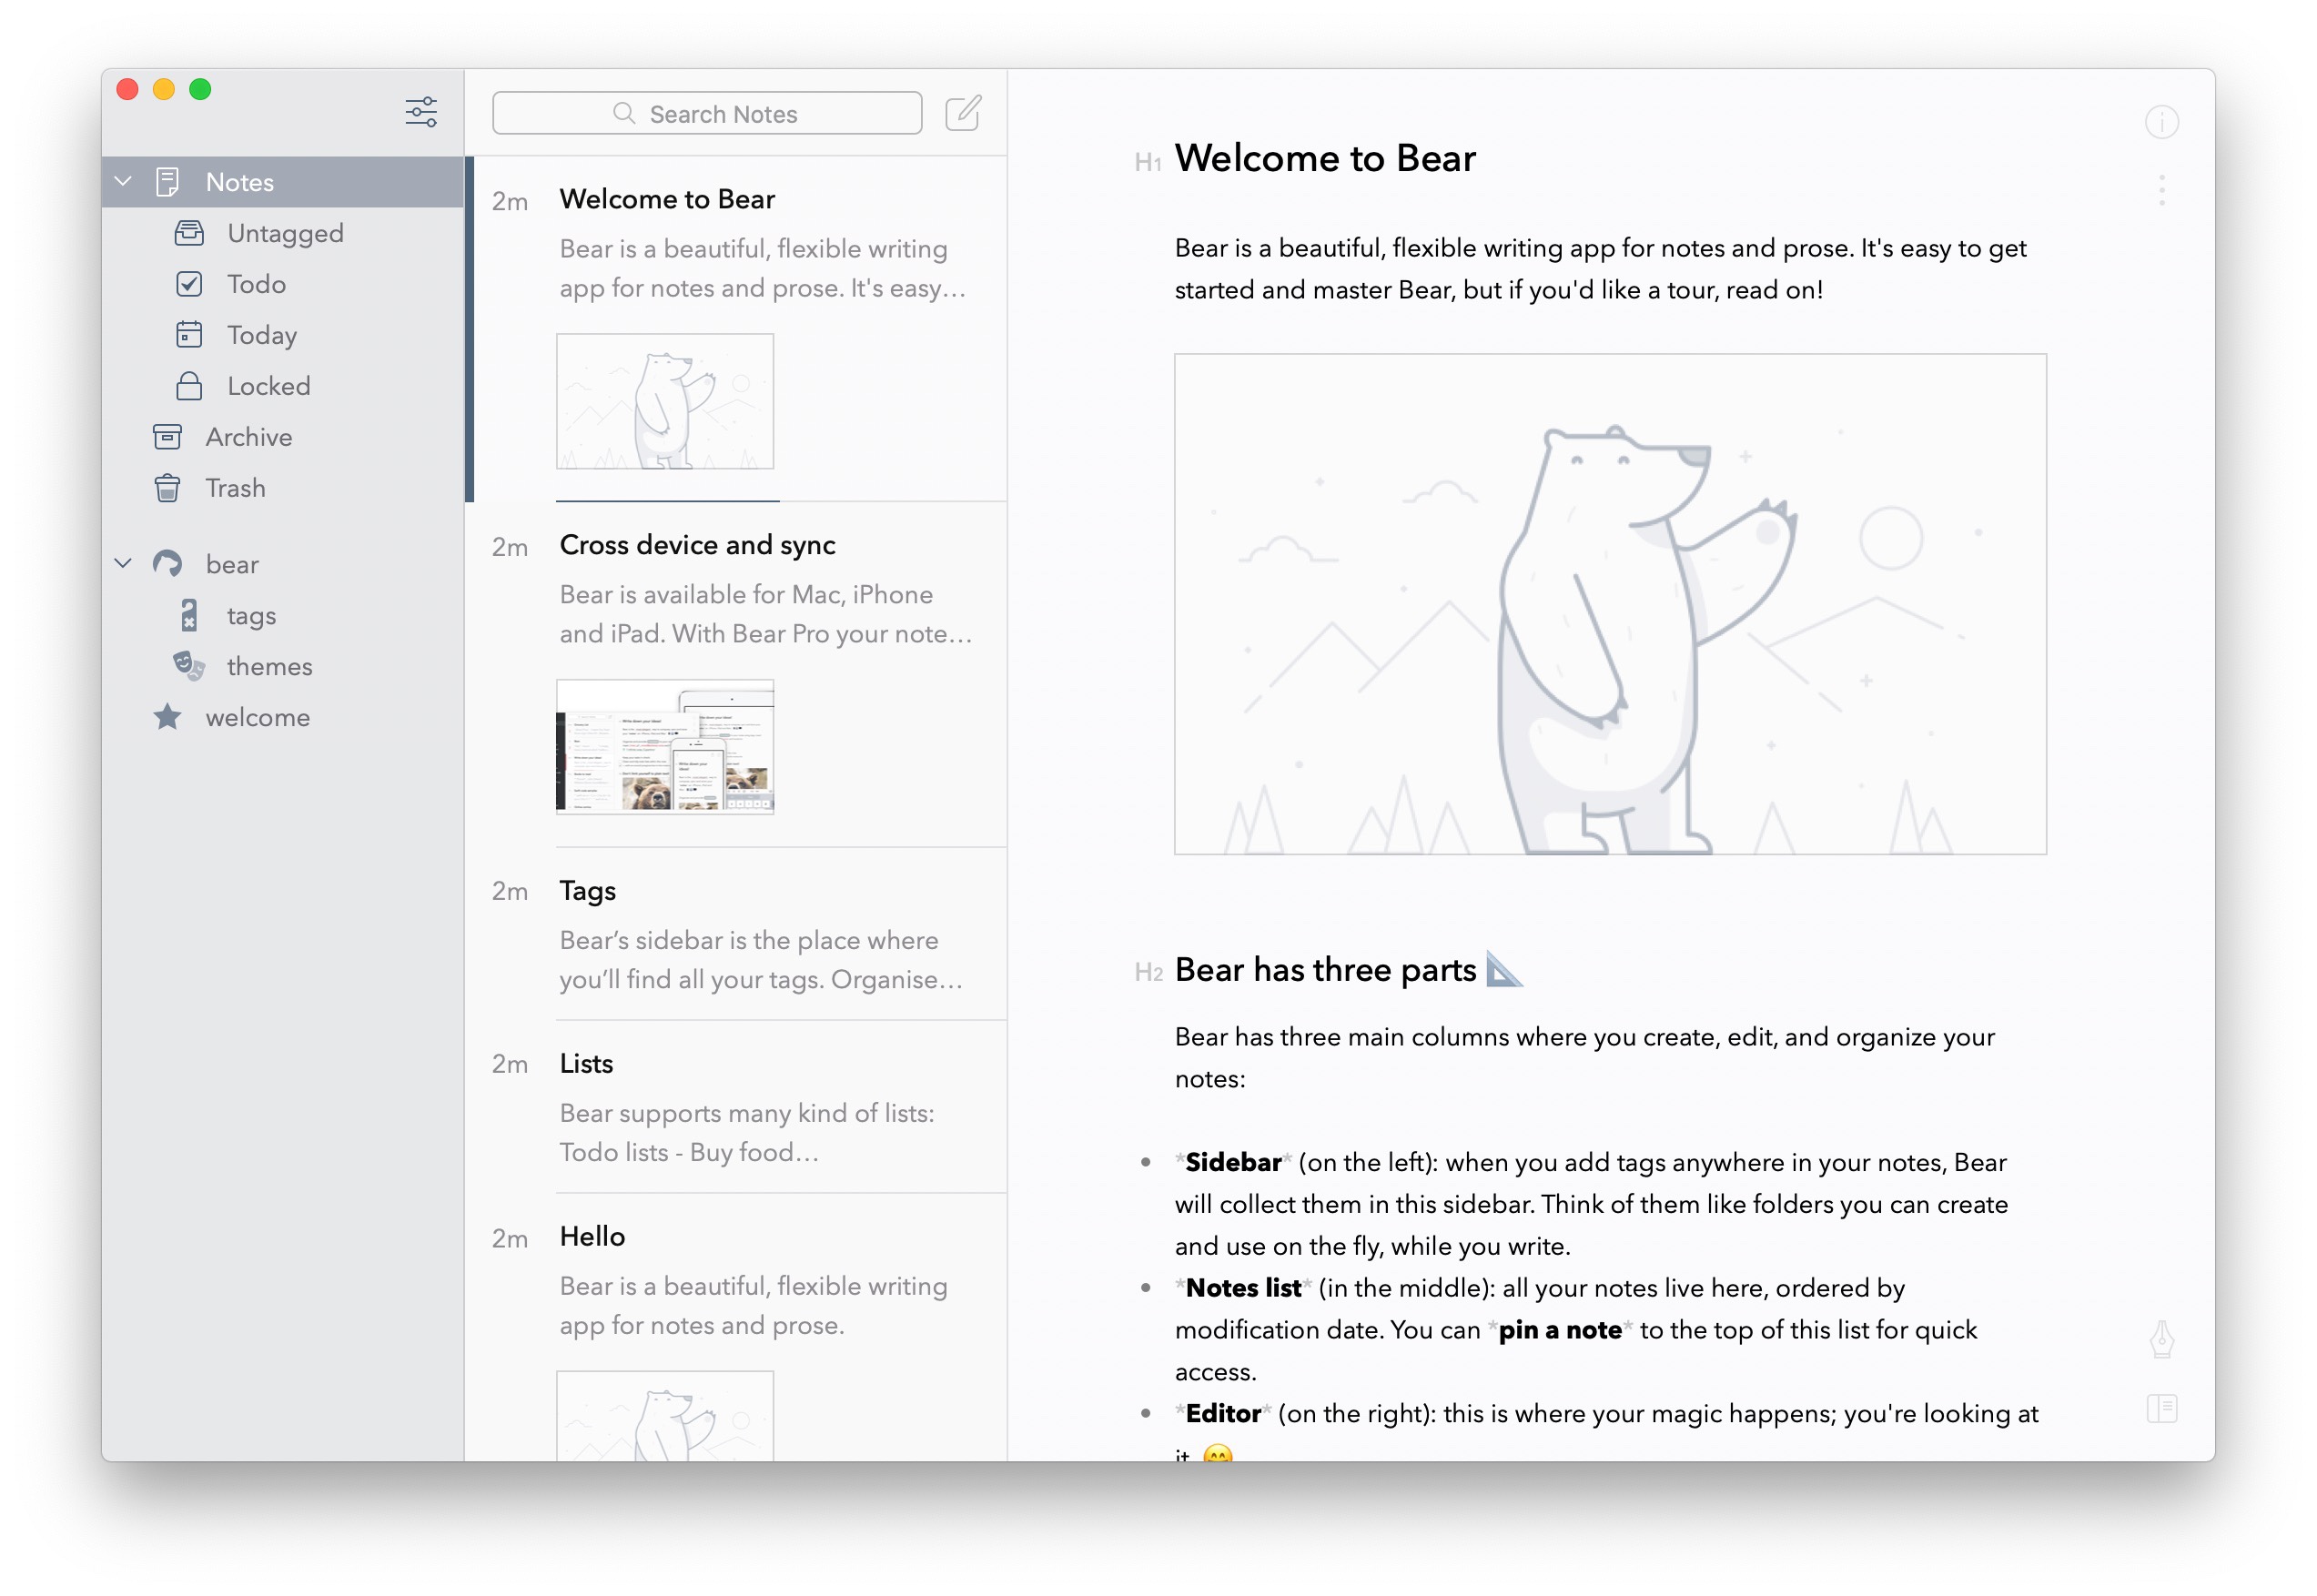Show Today's notes
This screenshot has width=2317, height=1596.
pos(261,335)
